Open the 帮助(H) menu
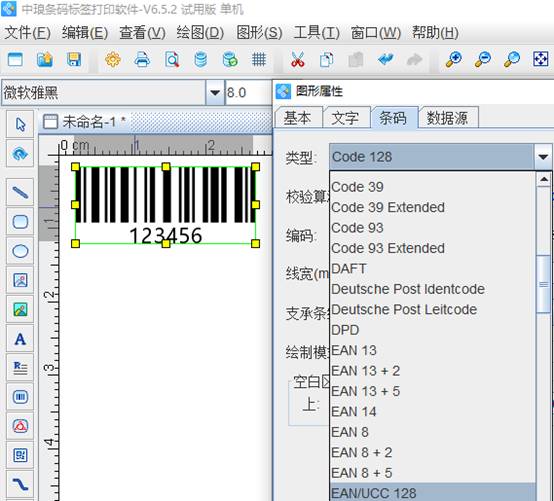The image size is (554, 501). click(435, 33)
